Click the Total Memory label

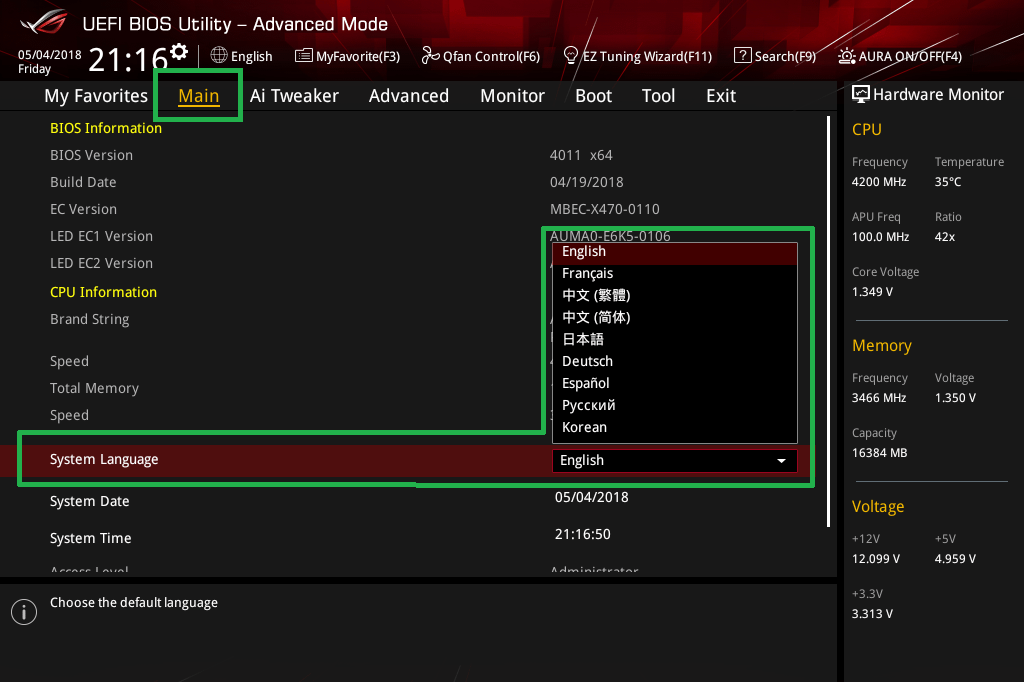pyautogui.click(x=95, y=388)
